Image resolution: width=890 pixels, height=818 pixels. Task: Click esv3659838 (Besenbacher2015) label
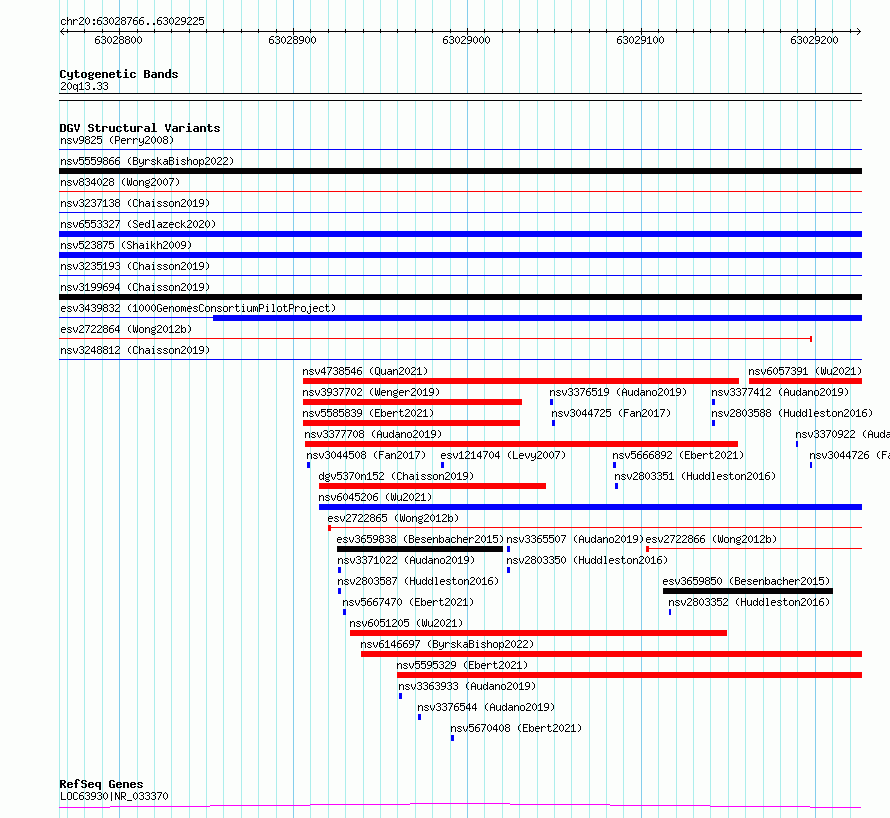coord(420,539)
